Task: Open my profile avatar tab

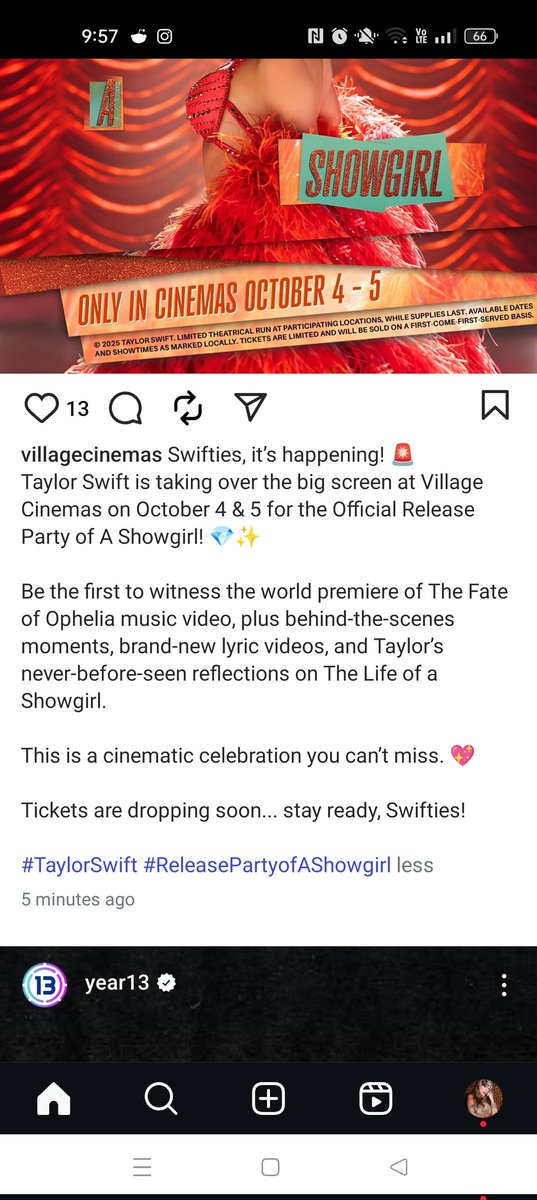Action: 484,1098
